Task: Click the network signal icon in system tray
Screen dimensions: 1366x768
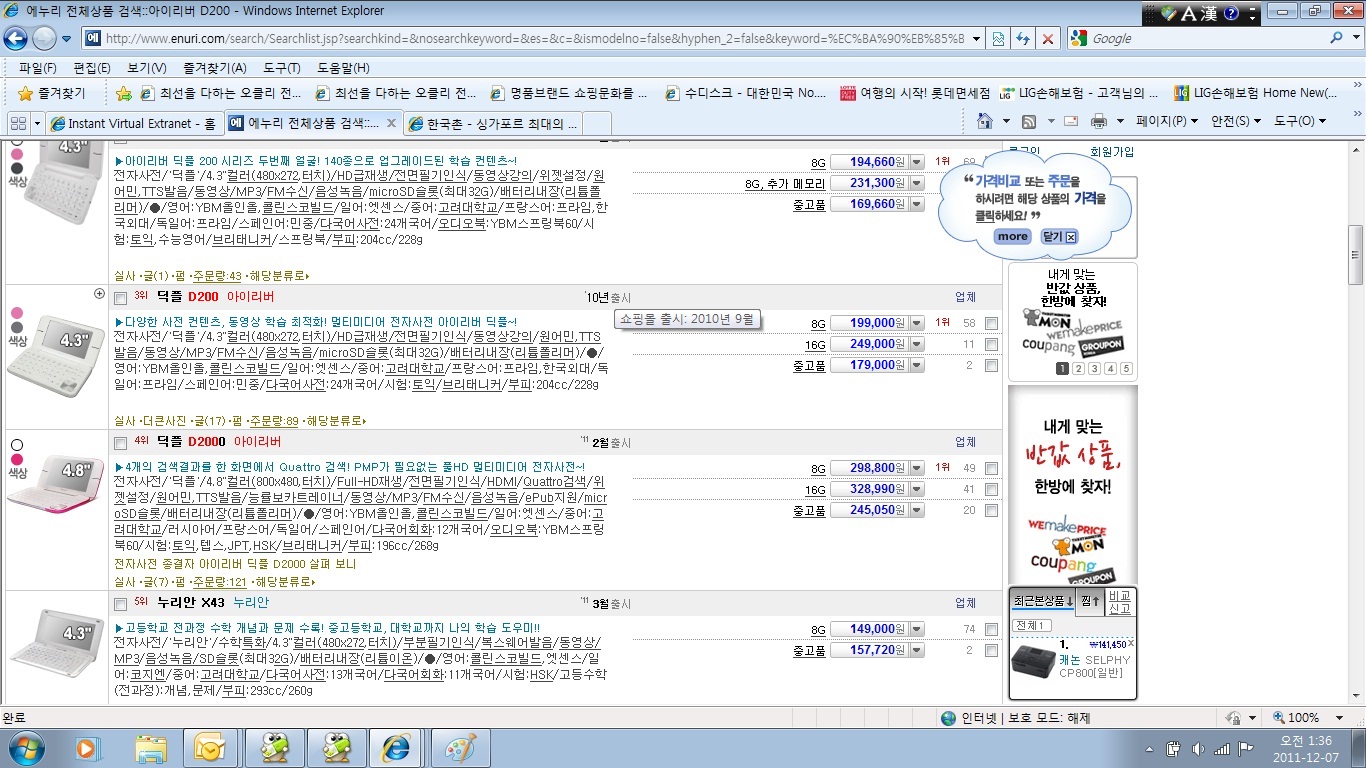Action: coord(1222,748)
